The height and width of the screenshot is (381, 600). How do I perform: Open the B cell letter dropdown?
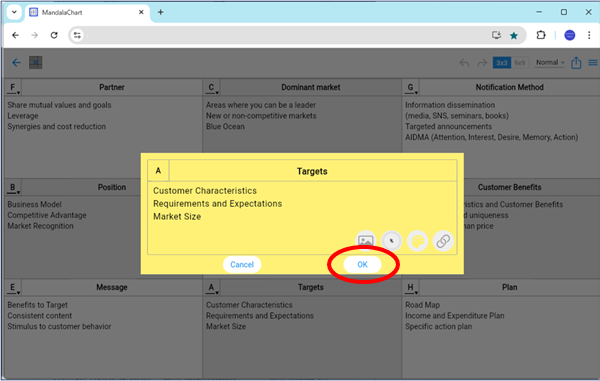[x=13, y=187]
